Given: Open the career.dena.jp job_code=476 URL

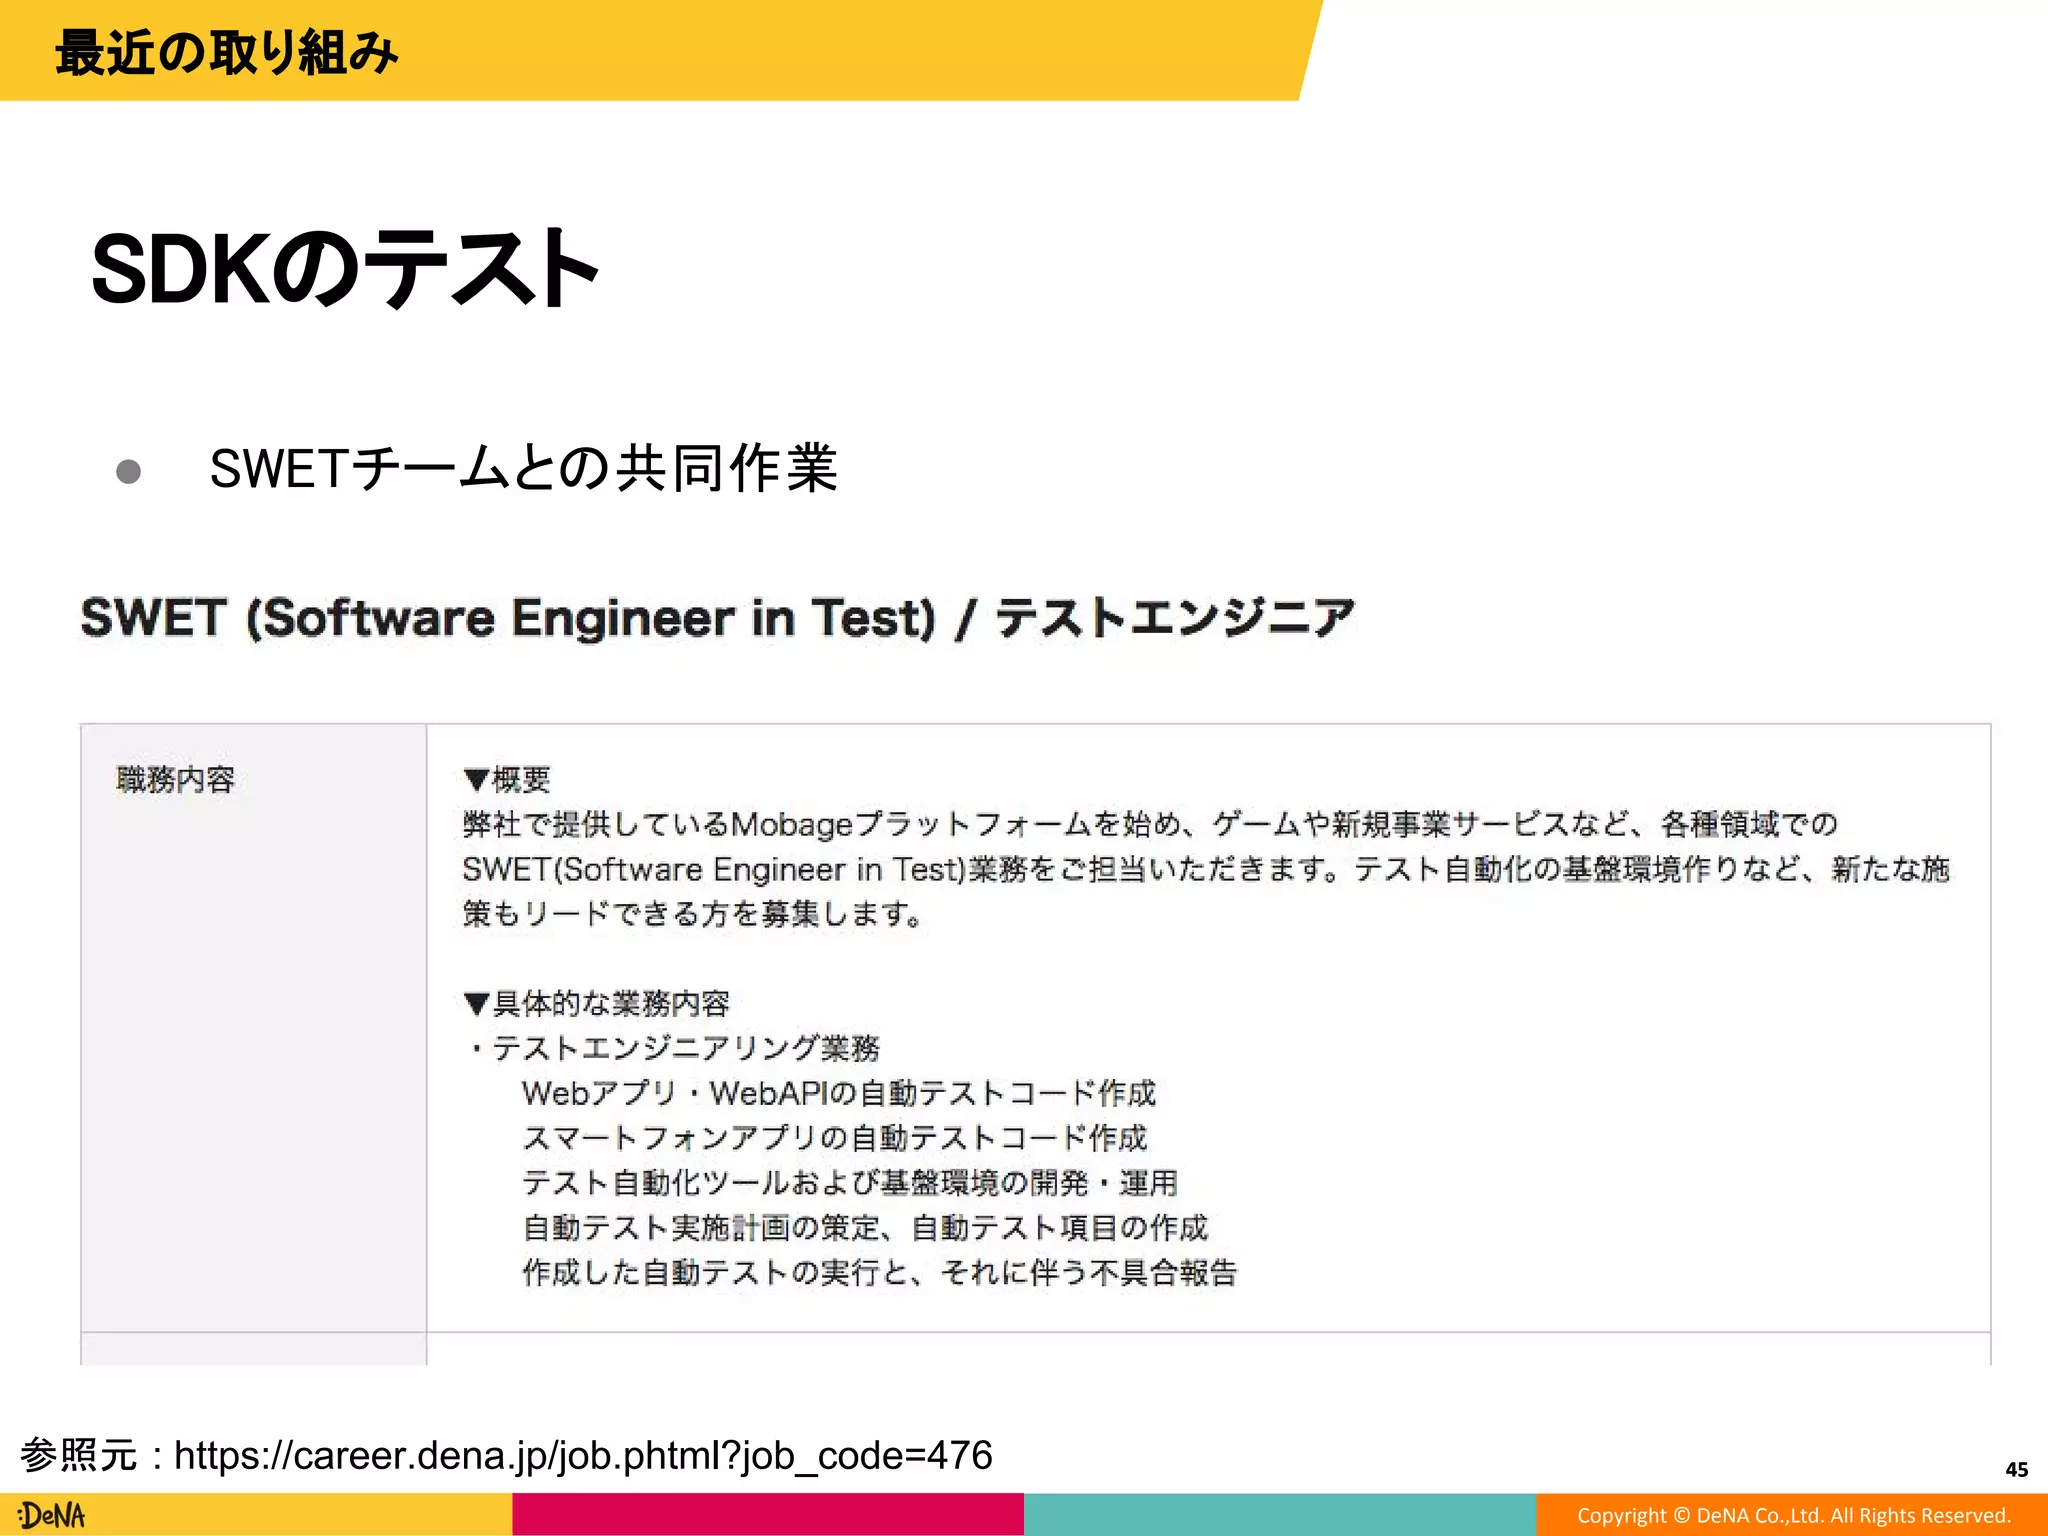Looking at the screenshot, I should point(583,1456).
